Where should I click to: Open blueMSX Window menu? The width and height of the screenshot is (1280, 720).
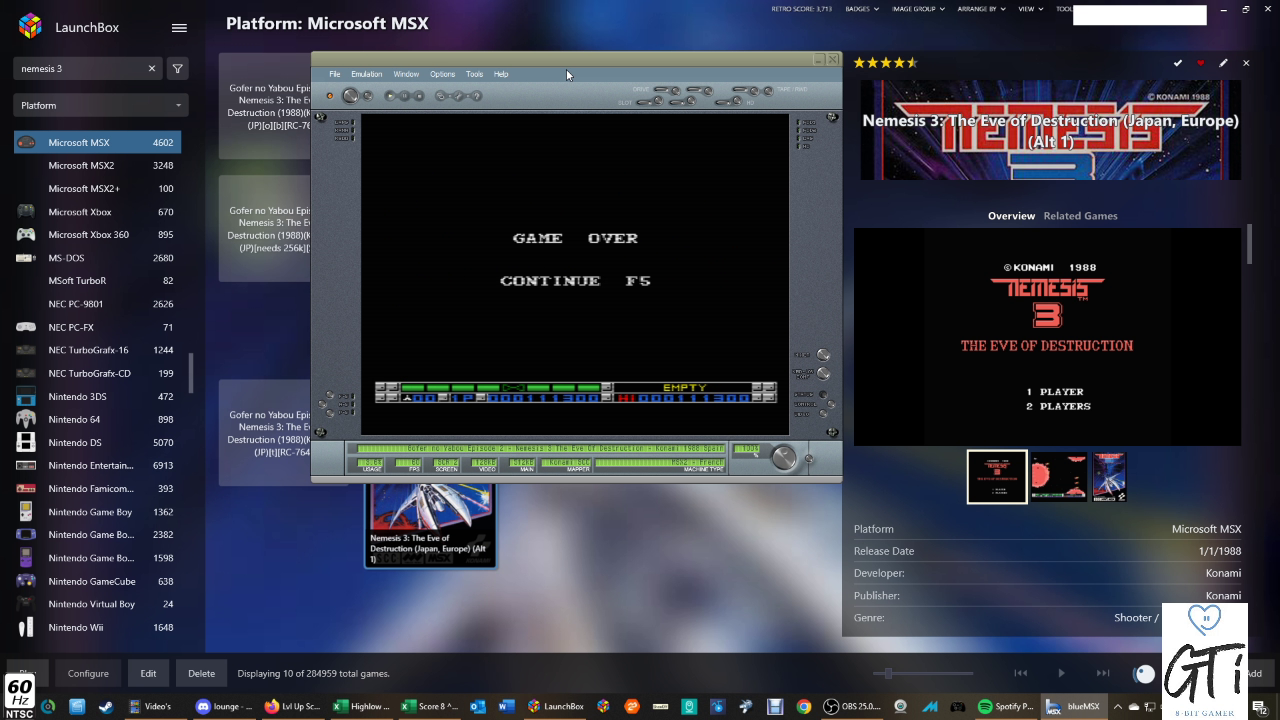point(406,74)
